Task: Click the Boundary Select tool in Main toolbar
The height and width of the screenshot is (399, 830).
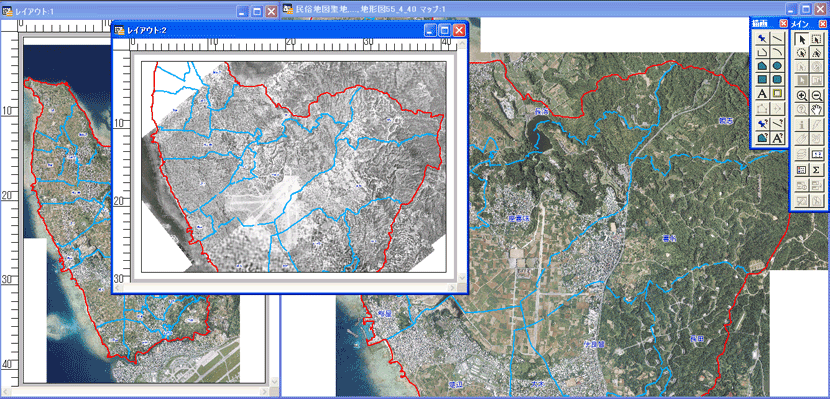Action: pos(801,66)
